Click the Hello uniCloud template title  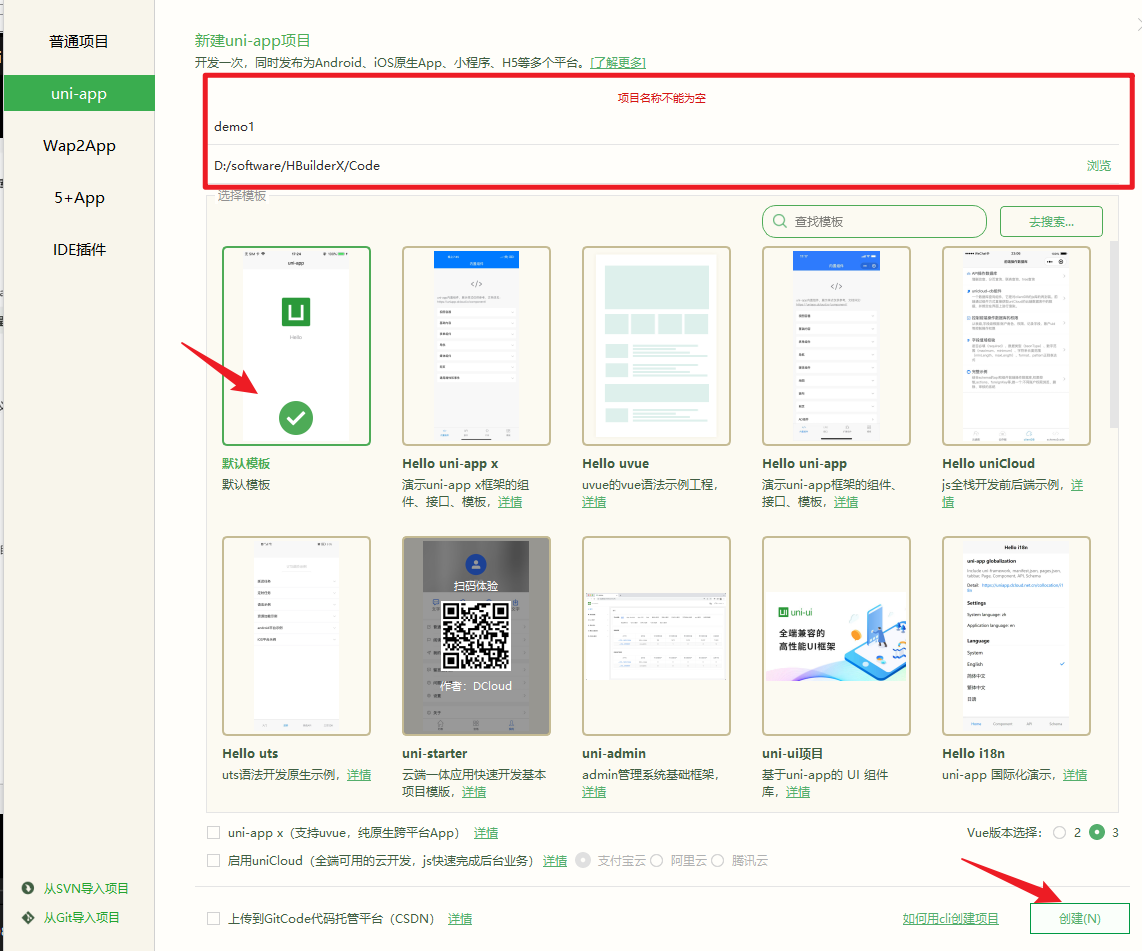point(988,463)
